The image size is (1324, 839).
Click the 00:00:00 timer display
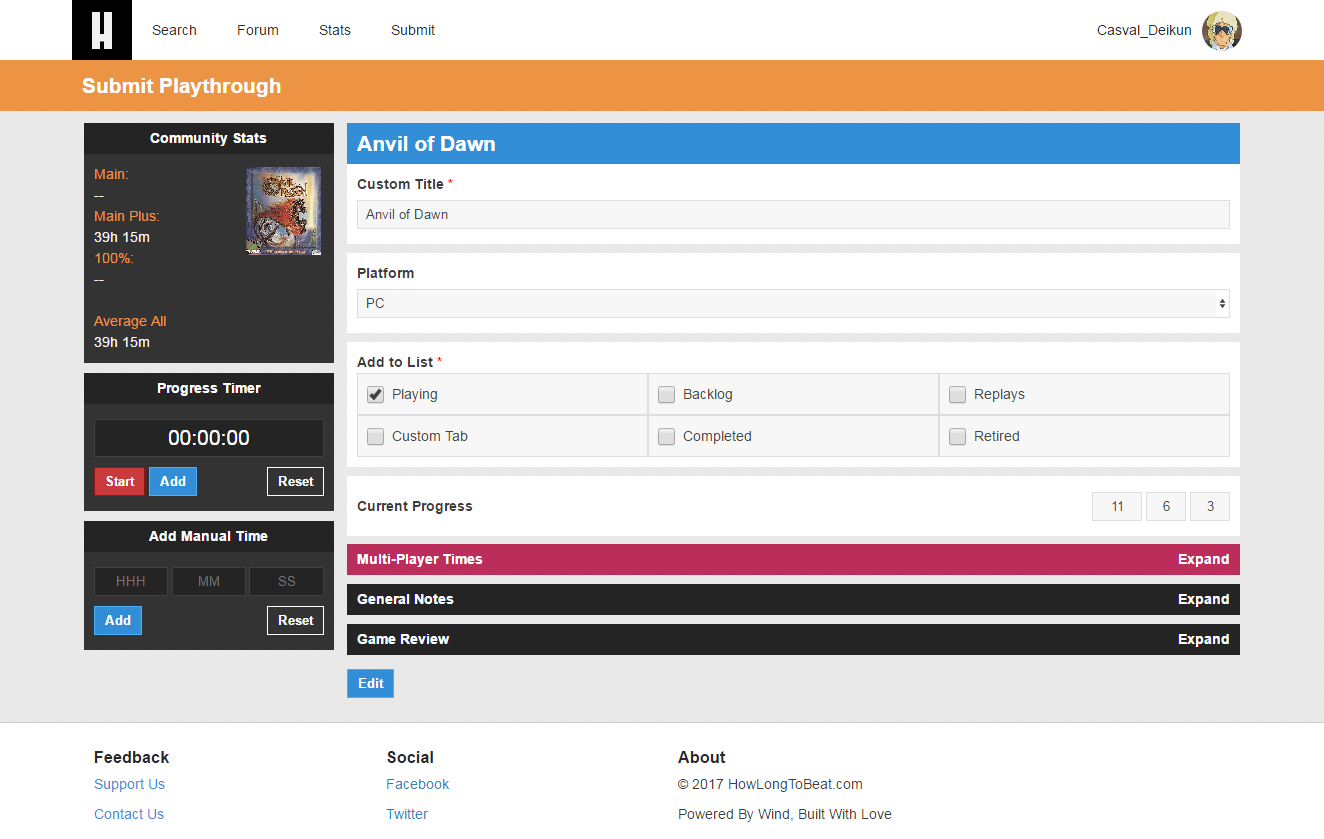pyautogui.click(x=209, y=438)
